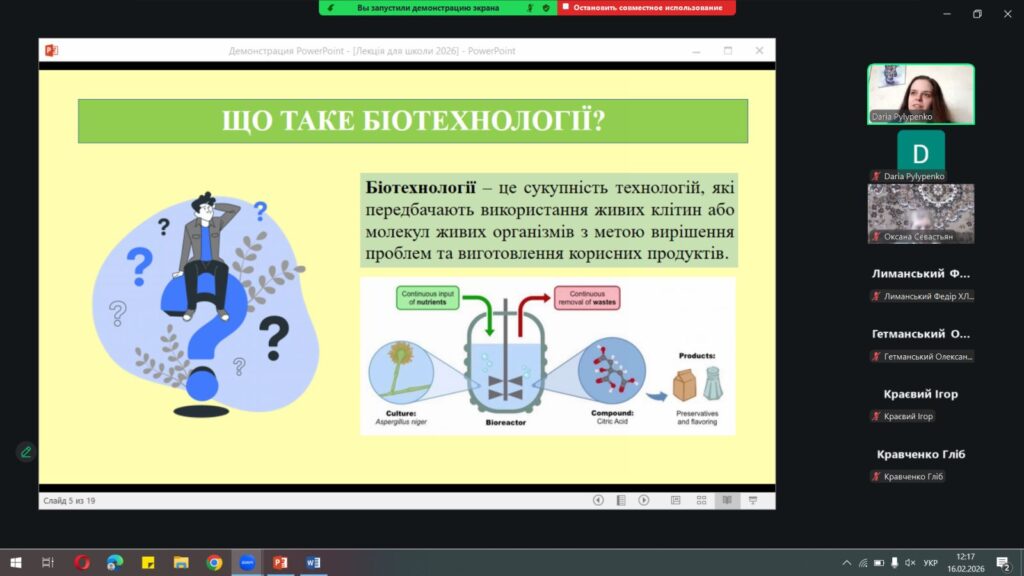Open the notifications center on taskbar
Image resolution: width=1024 pixels, height=576 pixels.
coord(1004,562)
